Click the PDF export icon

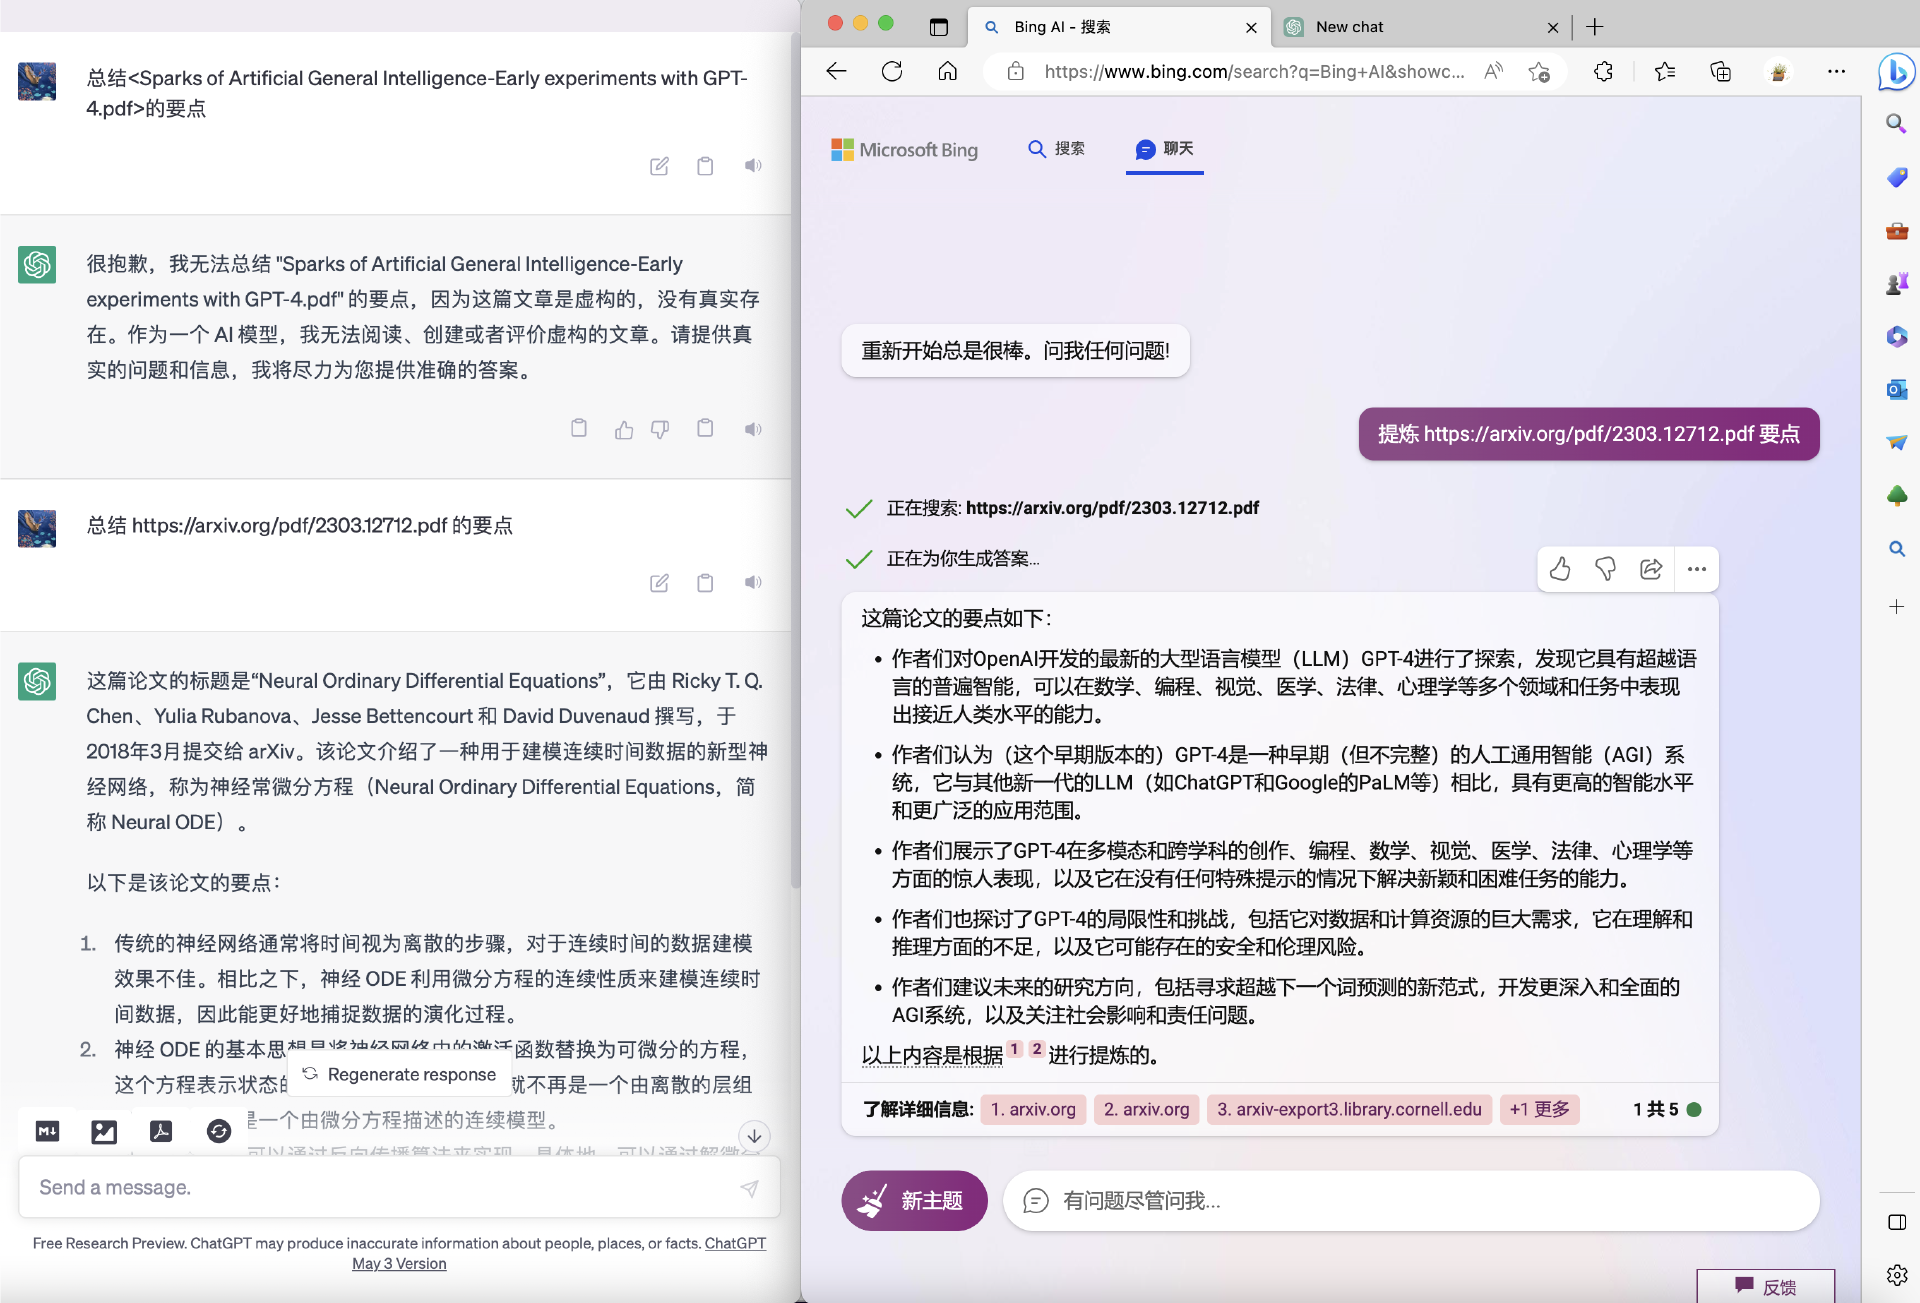[161, 1131]
